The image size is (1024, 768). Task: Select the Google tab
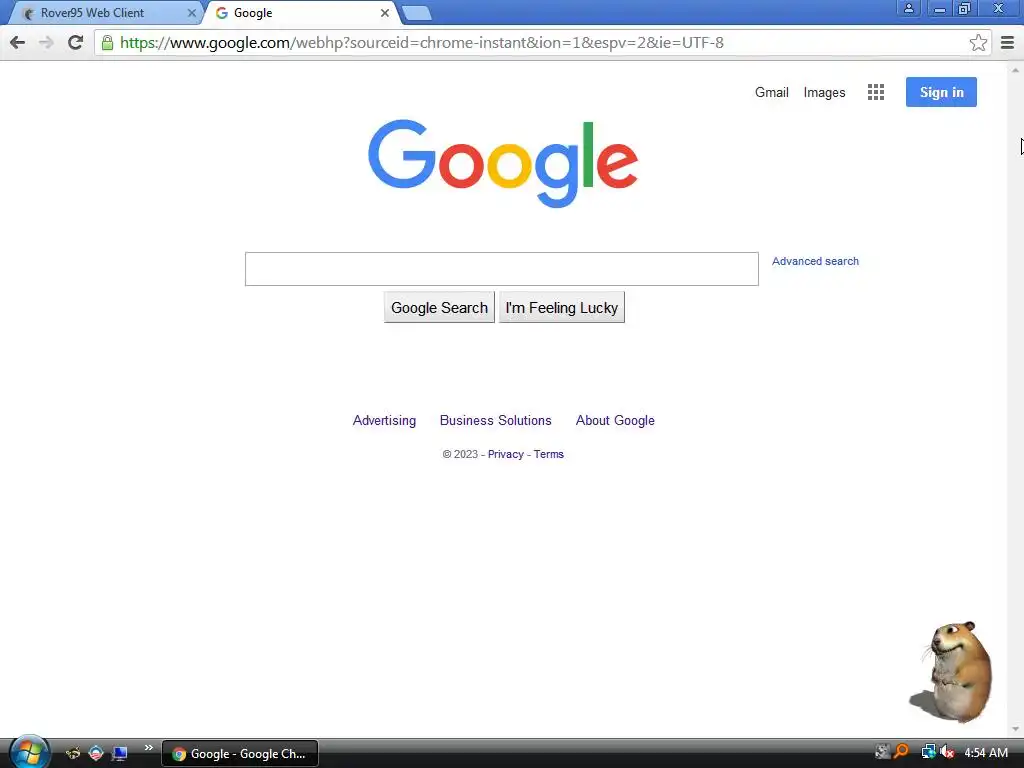[x=300, y=13]
